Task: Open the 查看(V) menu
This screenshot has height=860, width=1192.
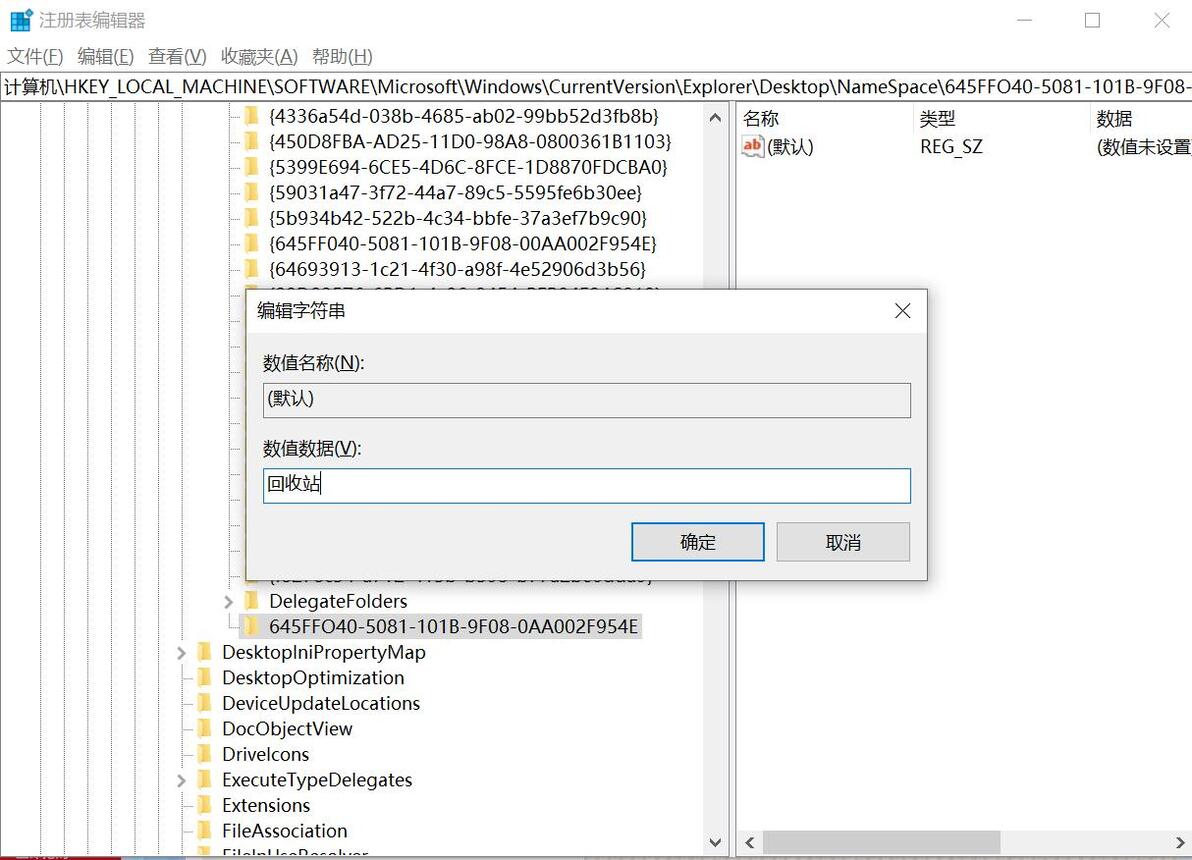Action: 177,56
